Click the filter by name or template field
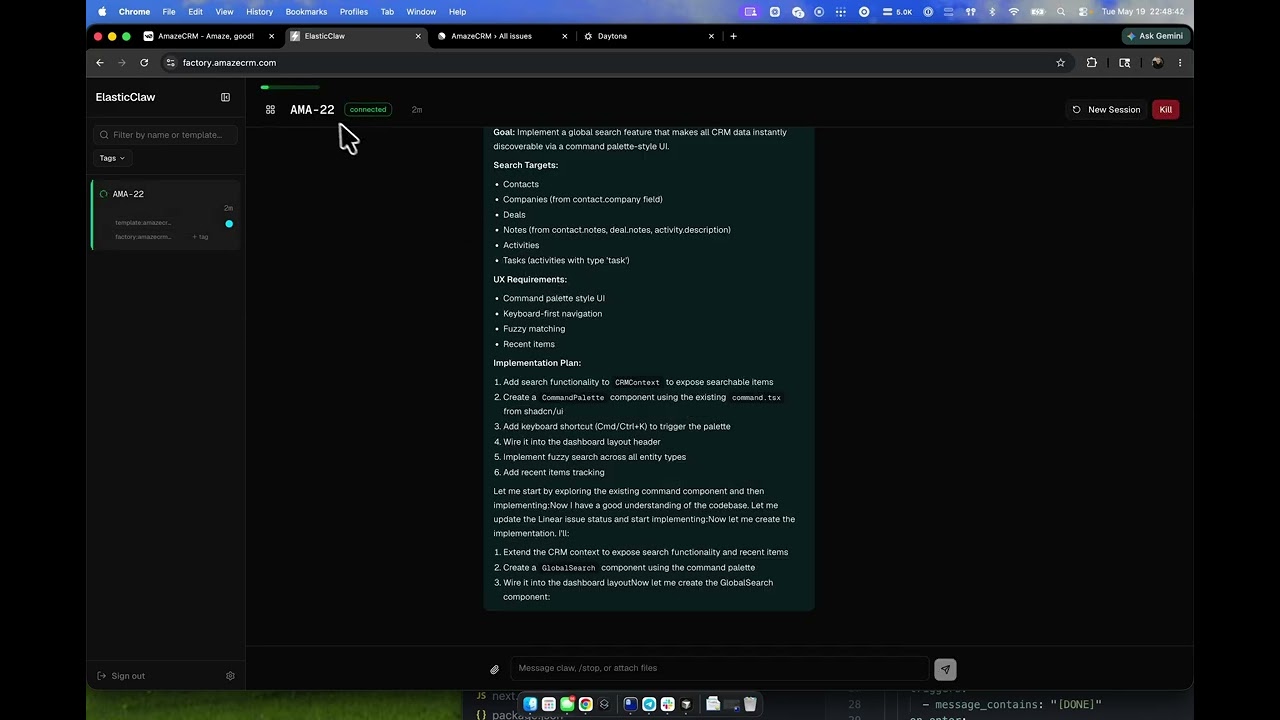The width and height of the screenshot is (1280, 720). point(166,135)
